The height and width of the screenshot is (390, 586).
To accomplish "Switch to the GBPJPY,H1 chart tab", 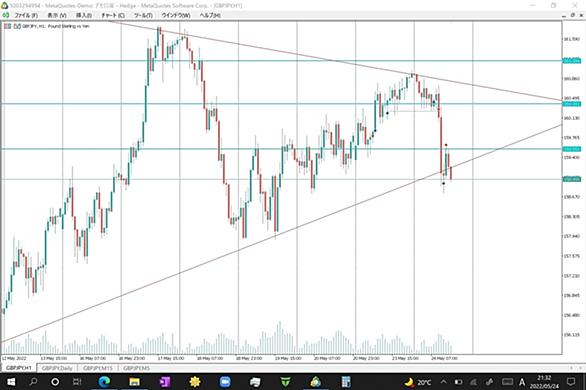I will coord(19,368).
